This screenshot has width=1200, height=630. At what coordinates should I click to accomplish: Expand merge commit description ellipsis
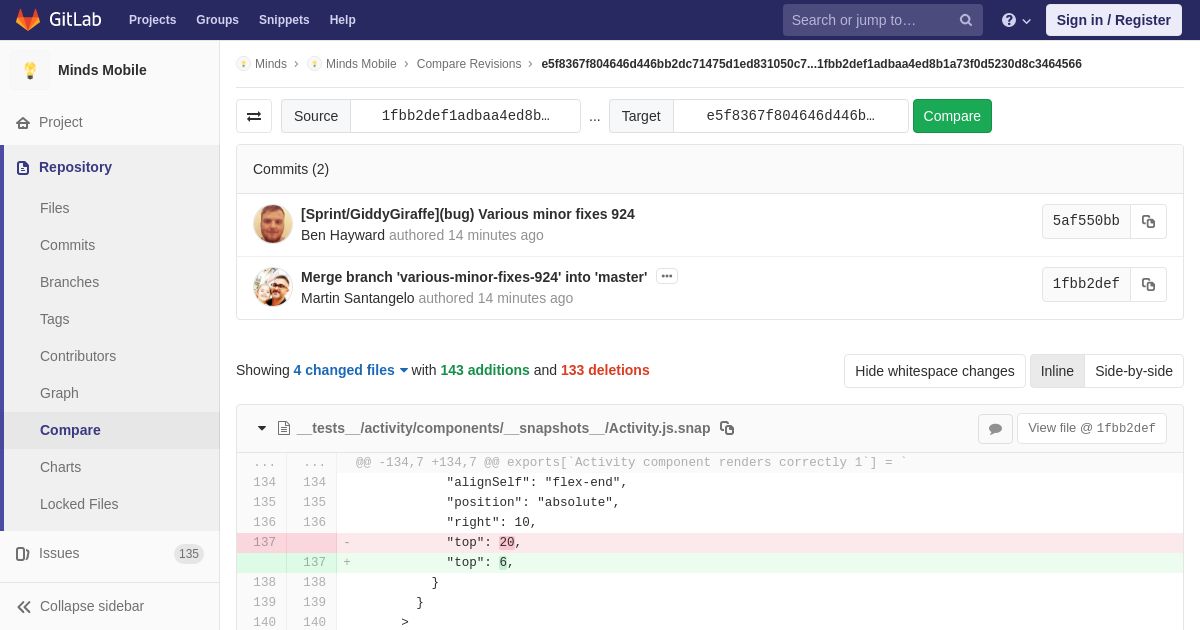point(666,277)
